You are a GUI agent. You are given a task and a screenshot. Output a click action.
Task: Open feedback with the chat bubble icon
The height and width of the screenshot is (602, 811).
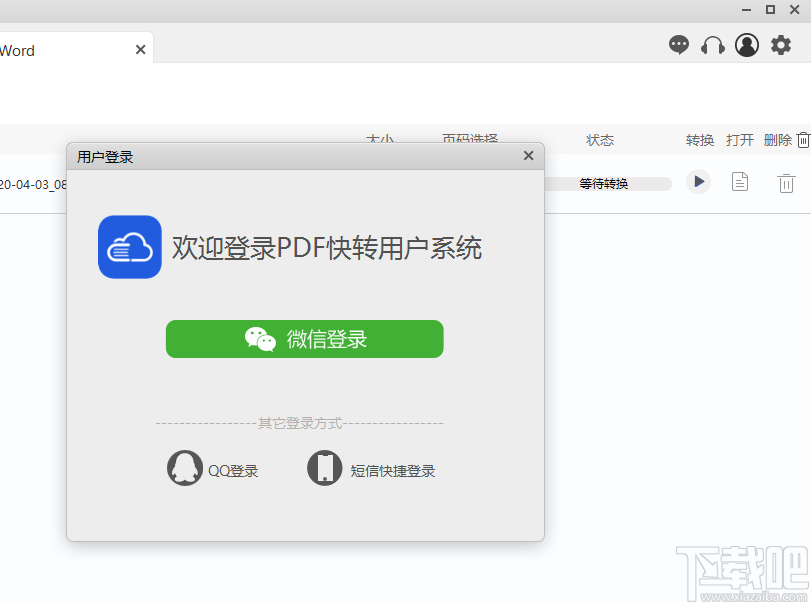(x=679, y=45)
